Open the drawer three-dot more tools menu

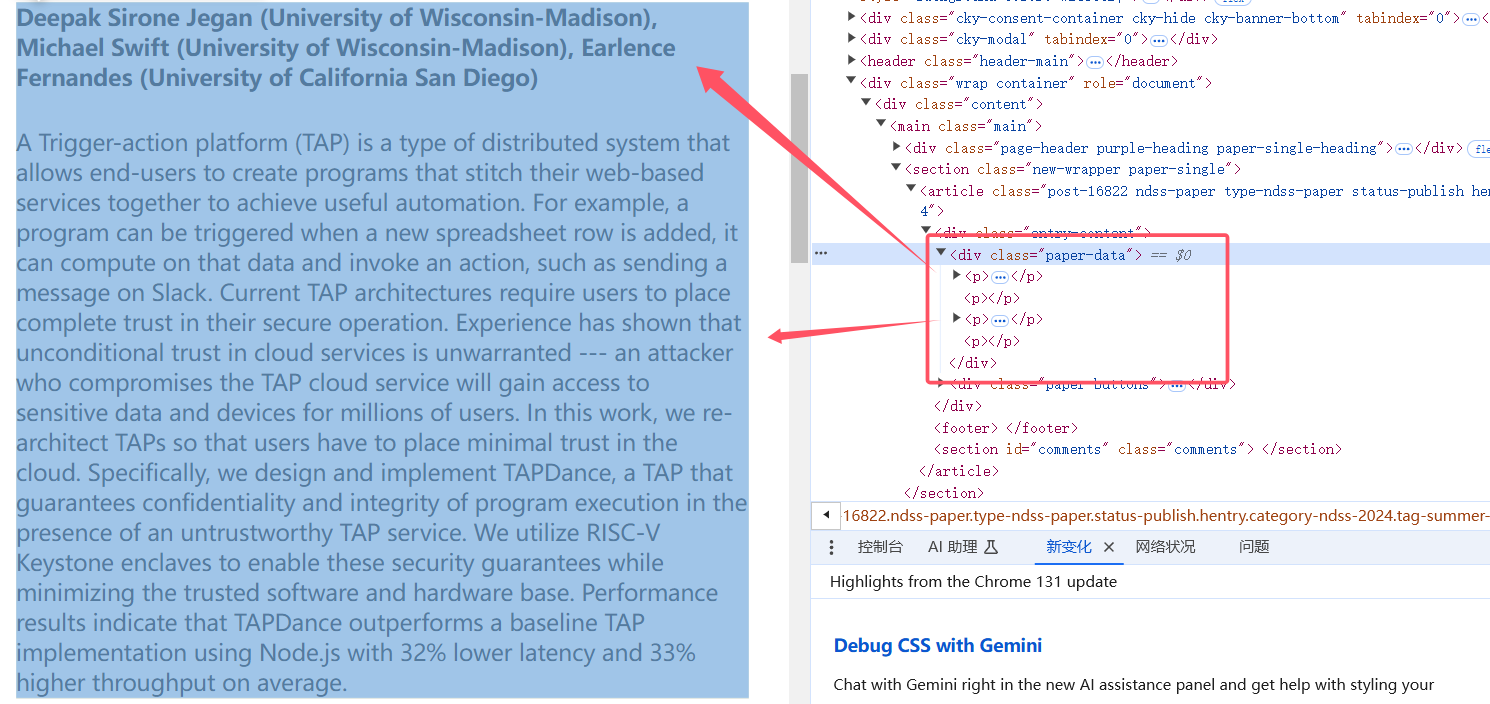click(831, 547)
